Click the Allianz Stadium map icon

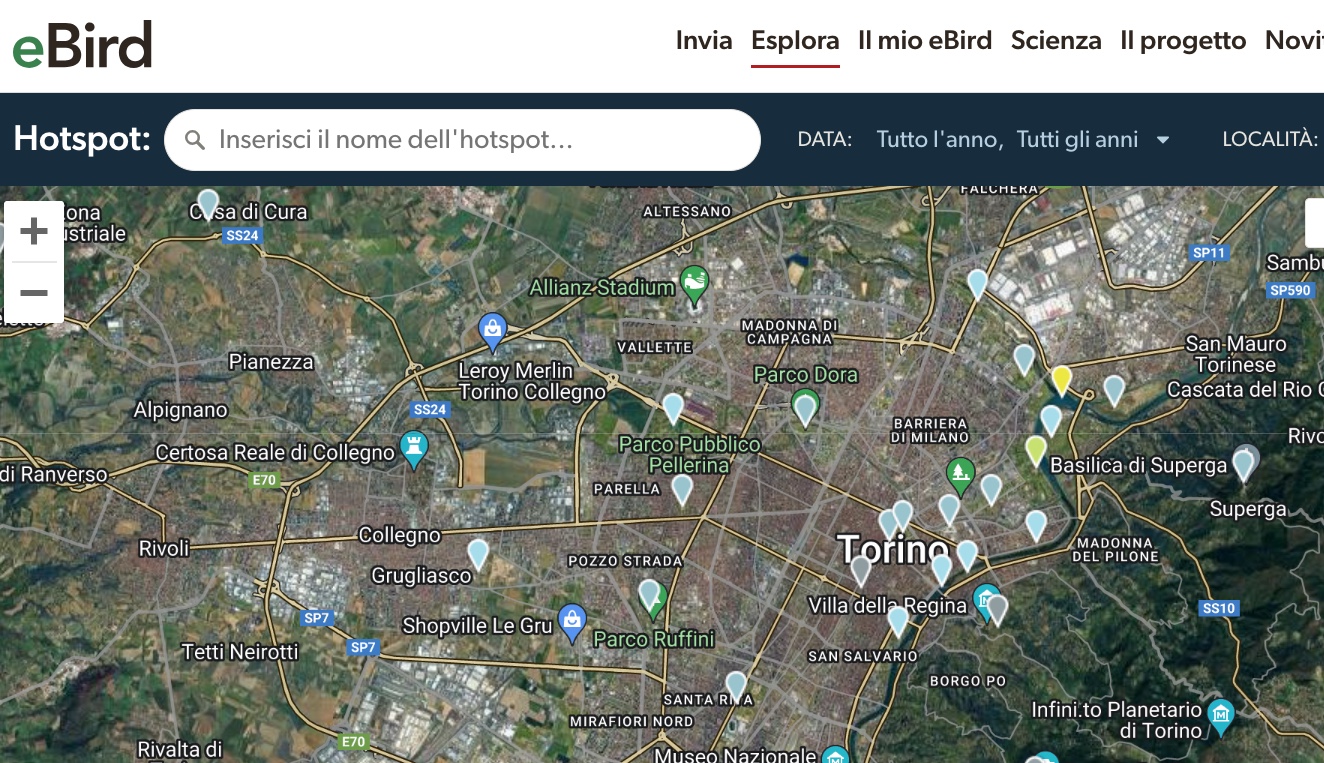point(694,282)
